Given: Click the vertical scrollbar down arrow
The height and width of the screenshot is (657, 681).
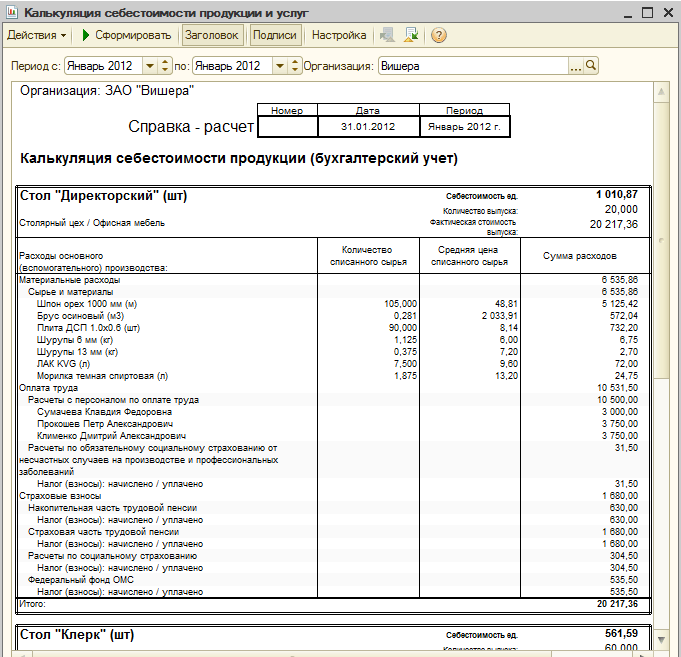Looking at the screenshot, I should pyautogui.click(x=661, y=640).
